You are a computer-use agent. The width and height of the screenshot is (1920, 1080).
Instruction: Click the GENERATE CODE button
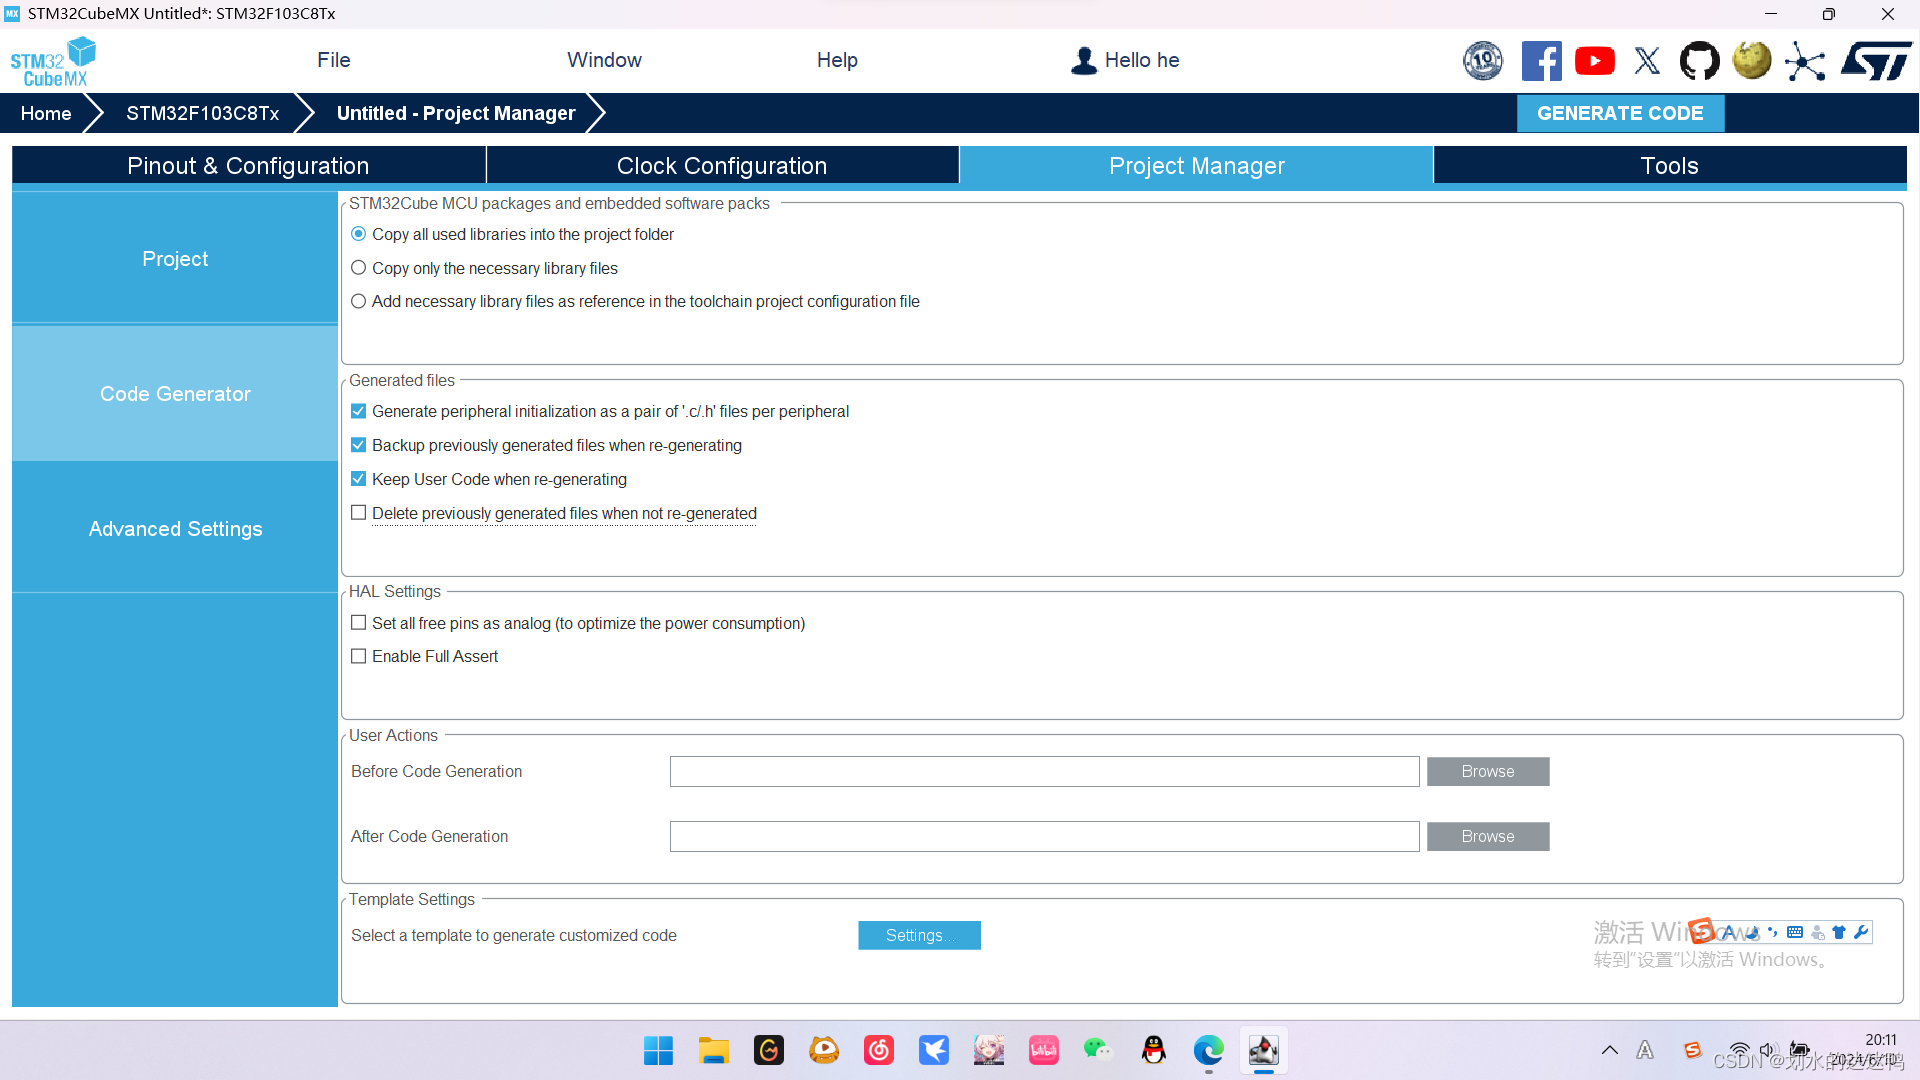tap(1620, 113)
